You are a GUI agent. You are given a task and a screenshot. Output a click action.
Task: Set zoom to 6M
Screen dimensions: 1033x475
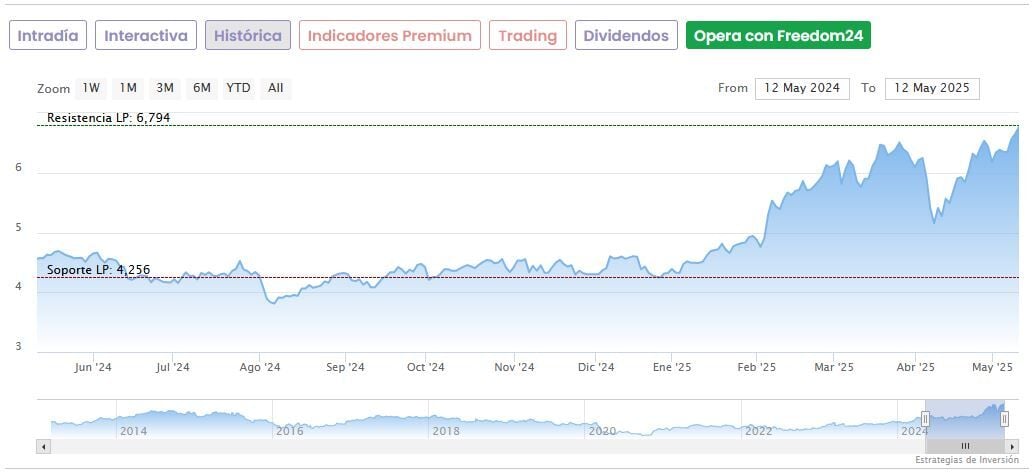tap(202, 88)
